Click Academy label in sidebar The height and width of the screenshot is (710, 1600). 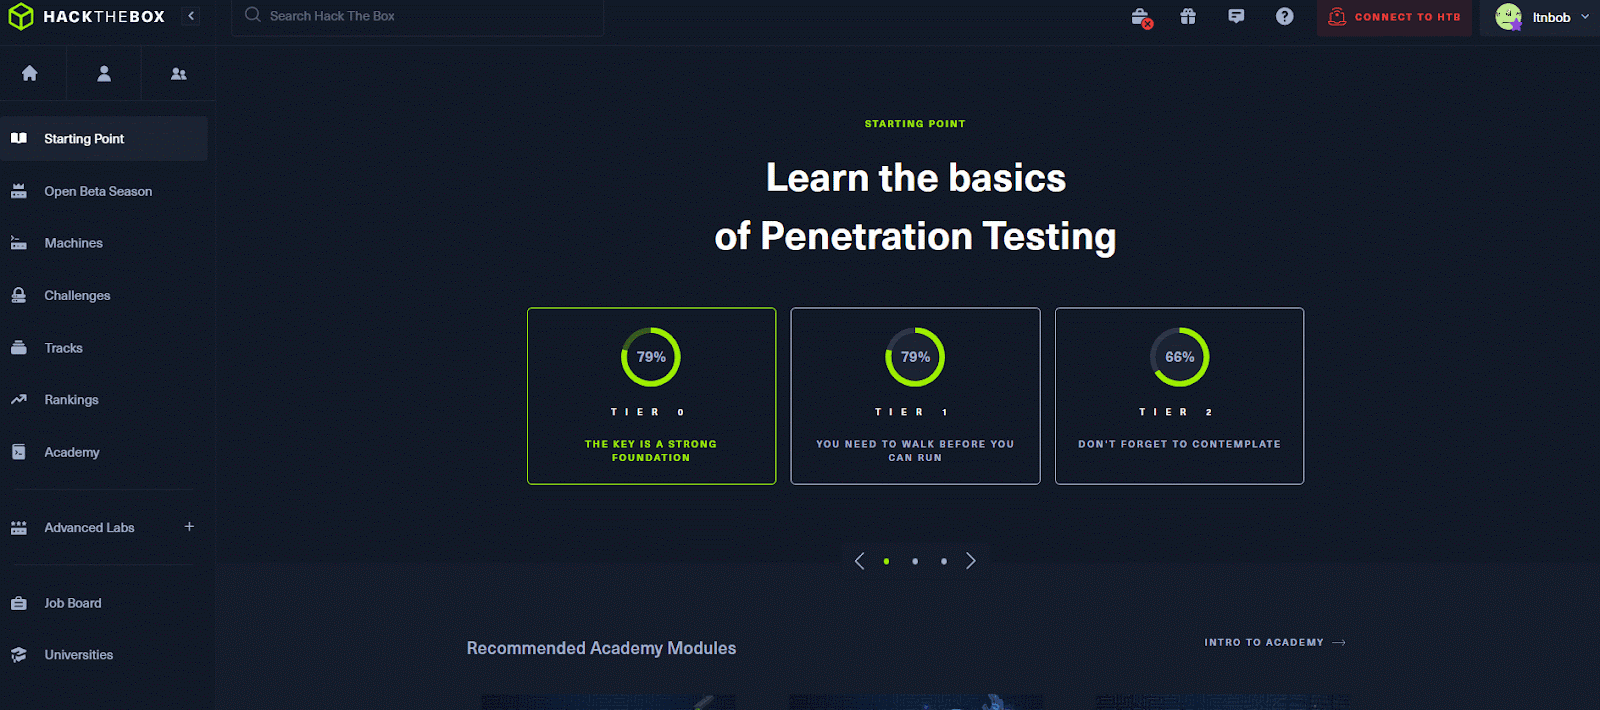[72, 452]
